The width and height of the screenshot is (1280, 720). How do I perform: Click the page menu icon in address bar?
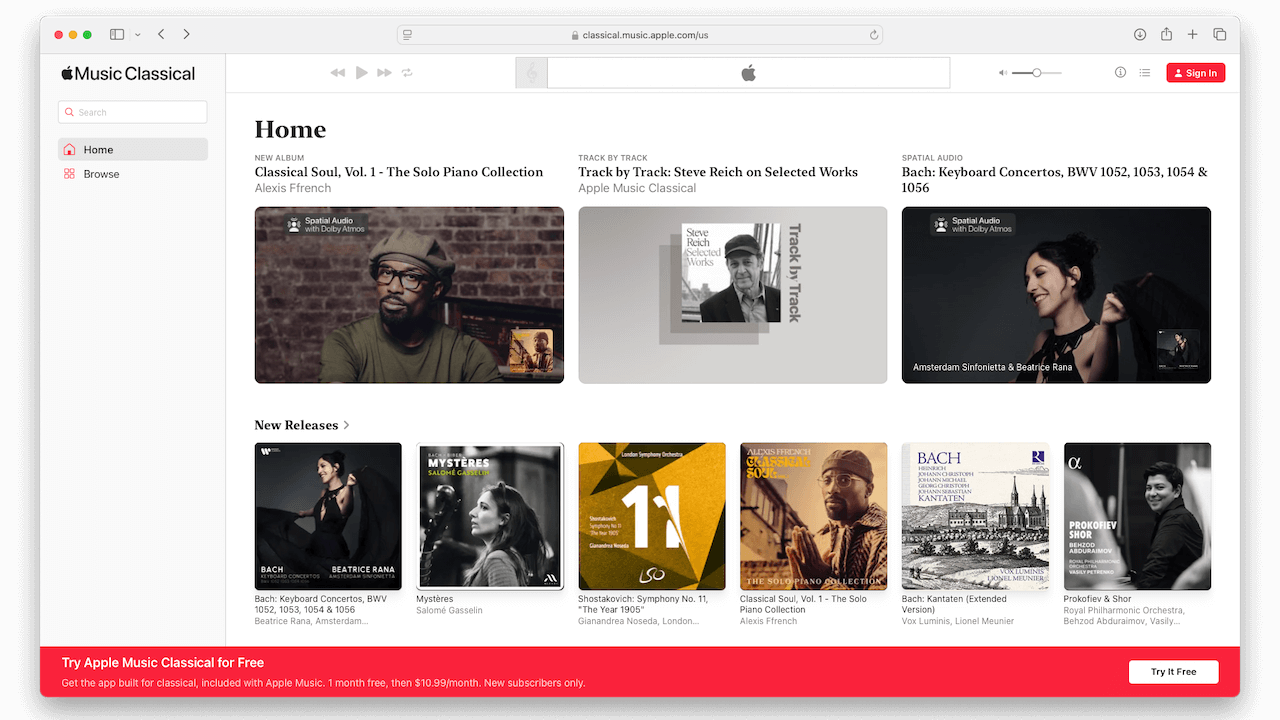click(x=408, y=34)
